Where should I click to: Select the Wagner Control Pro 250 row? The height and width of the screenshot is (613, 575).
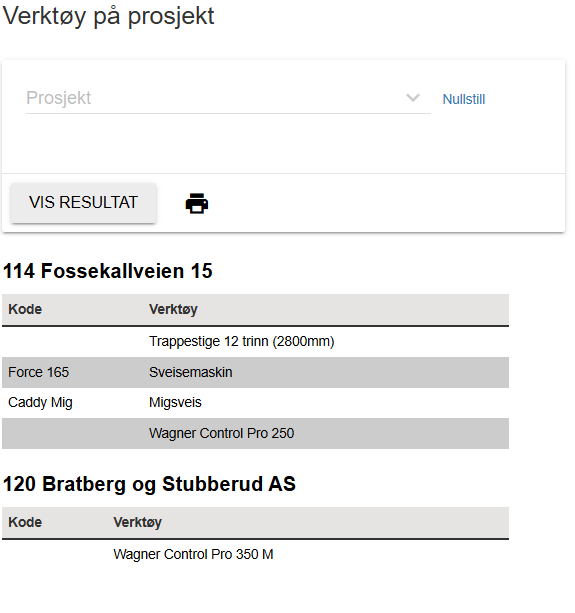pos(255,433)
